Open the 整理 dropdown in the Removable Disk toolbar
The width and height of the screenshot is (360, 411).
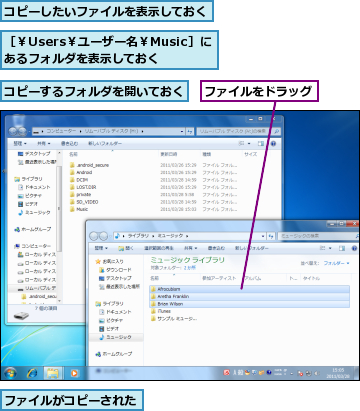(x=19, y=144)
